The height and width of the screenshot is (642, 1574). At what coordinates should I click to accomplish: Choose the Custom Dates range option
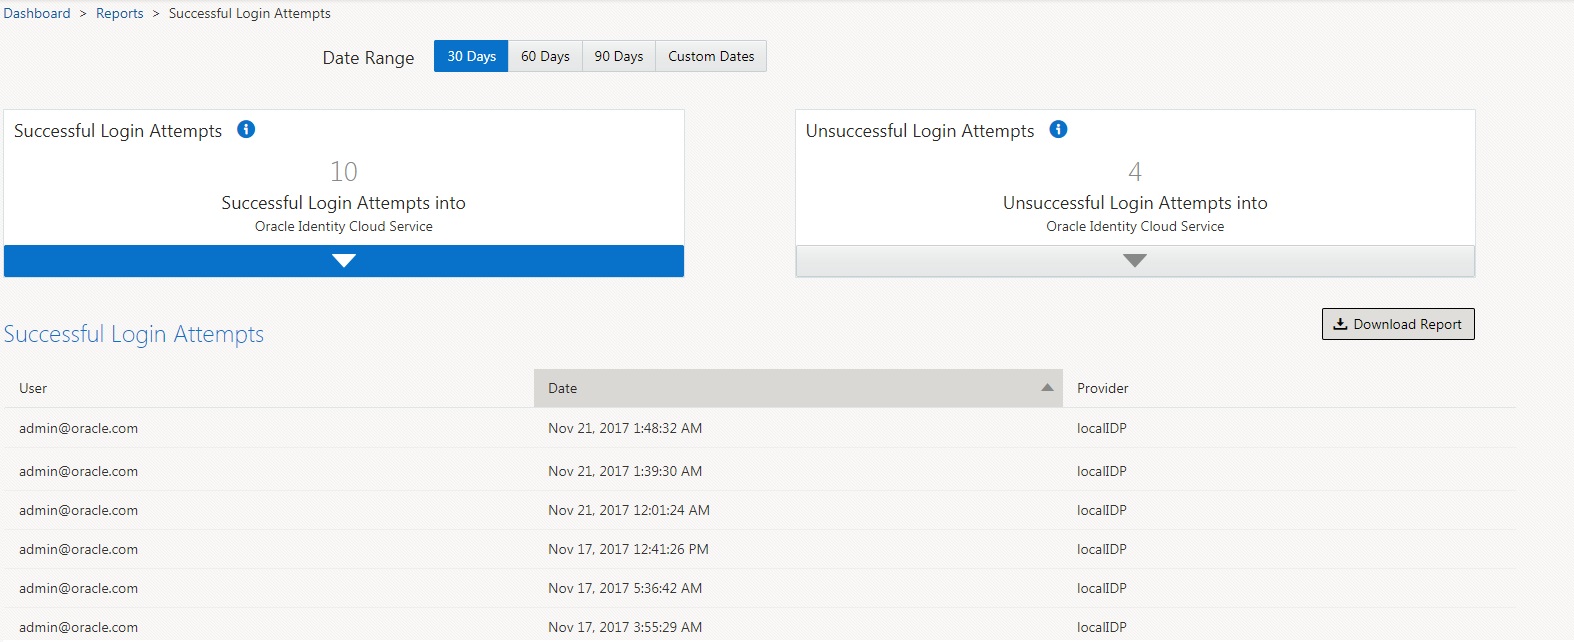pos(711,56)
